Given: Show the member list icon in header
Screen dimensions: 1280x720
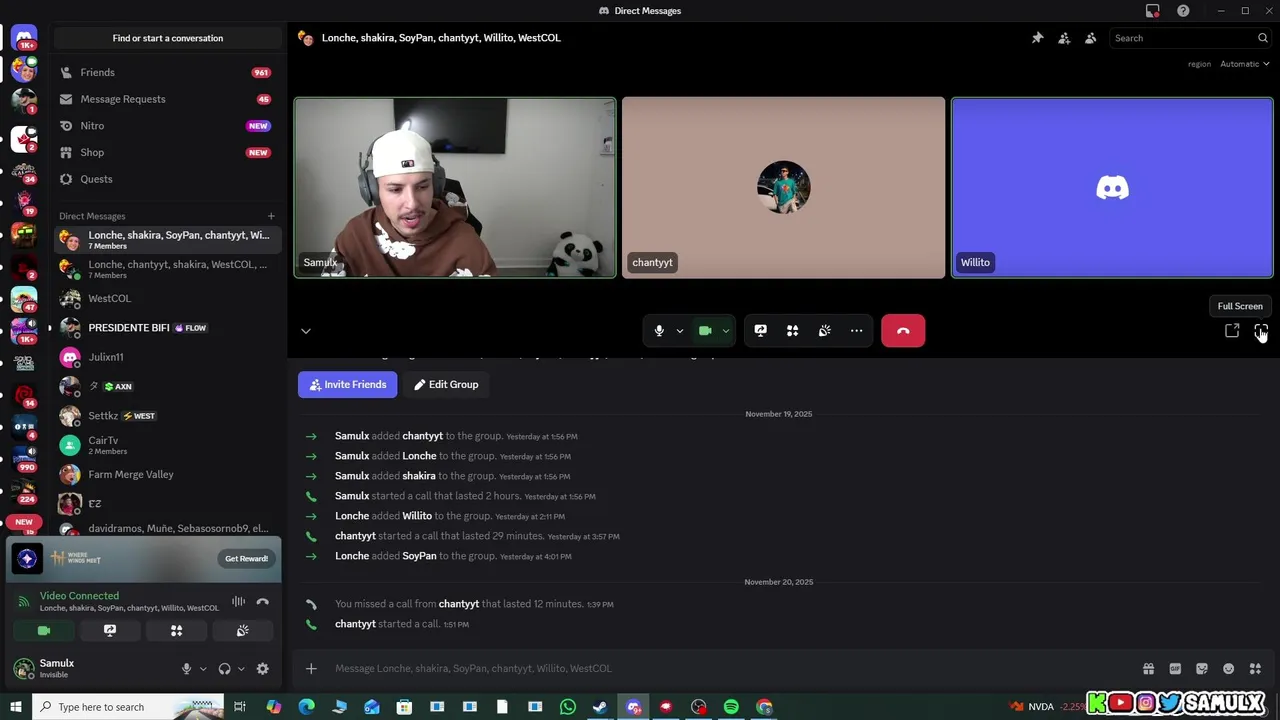Looking at the screenshot, I should pos(1090,38).
